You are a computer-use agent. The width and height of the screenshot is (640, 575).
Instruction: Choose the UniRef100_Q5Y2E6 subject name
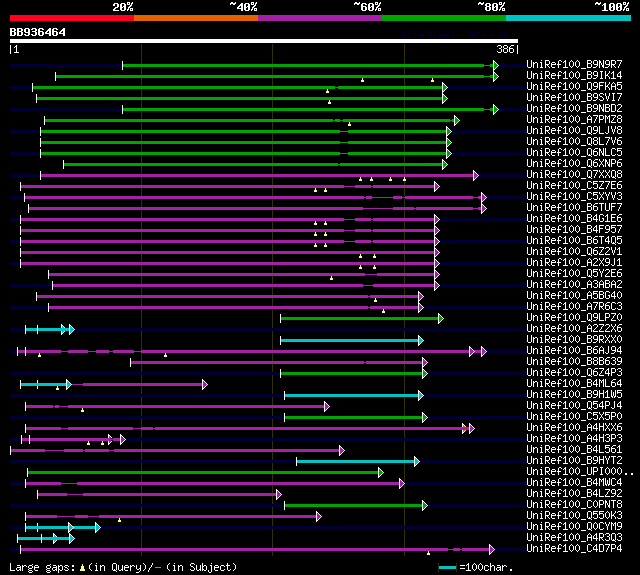pyautogui.click(x=574, y=274)
